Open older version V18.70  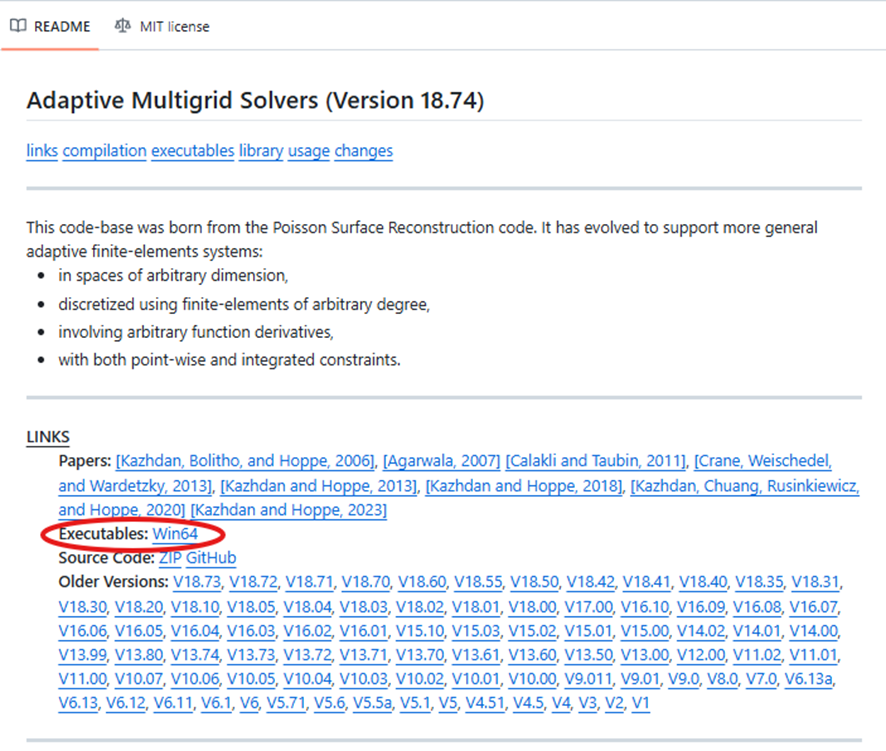pos(366,582)
